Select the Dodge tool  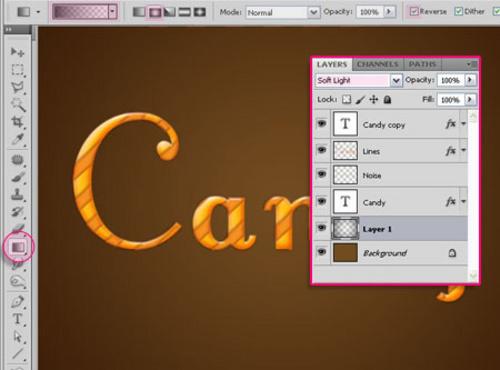[17, 282]
